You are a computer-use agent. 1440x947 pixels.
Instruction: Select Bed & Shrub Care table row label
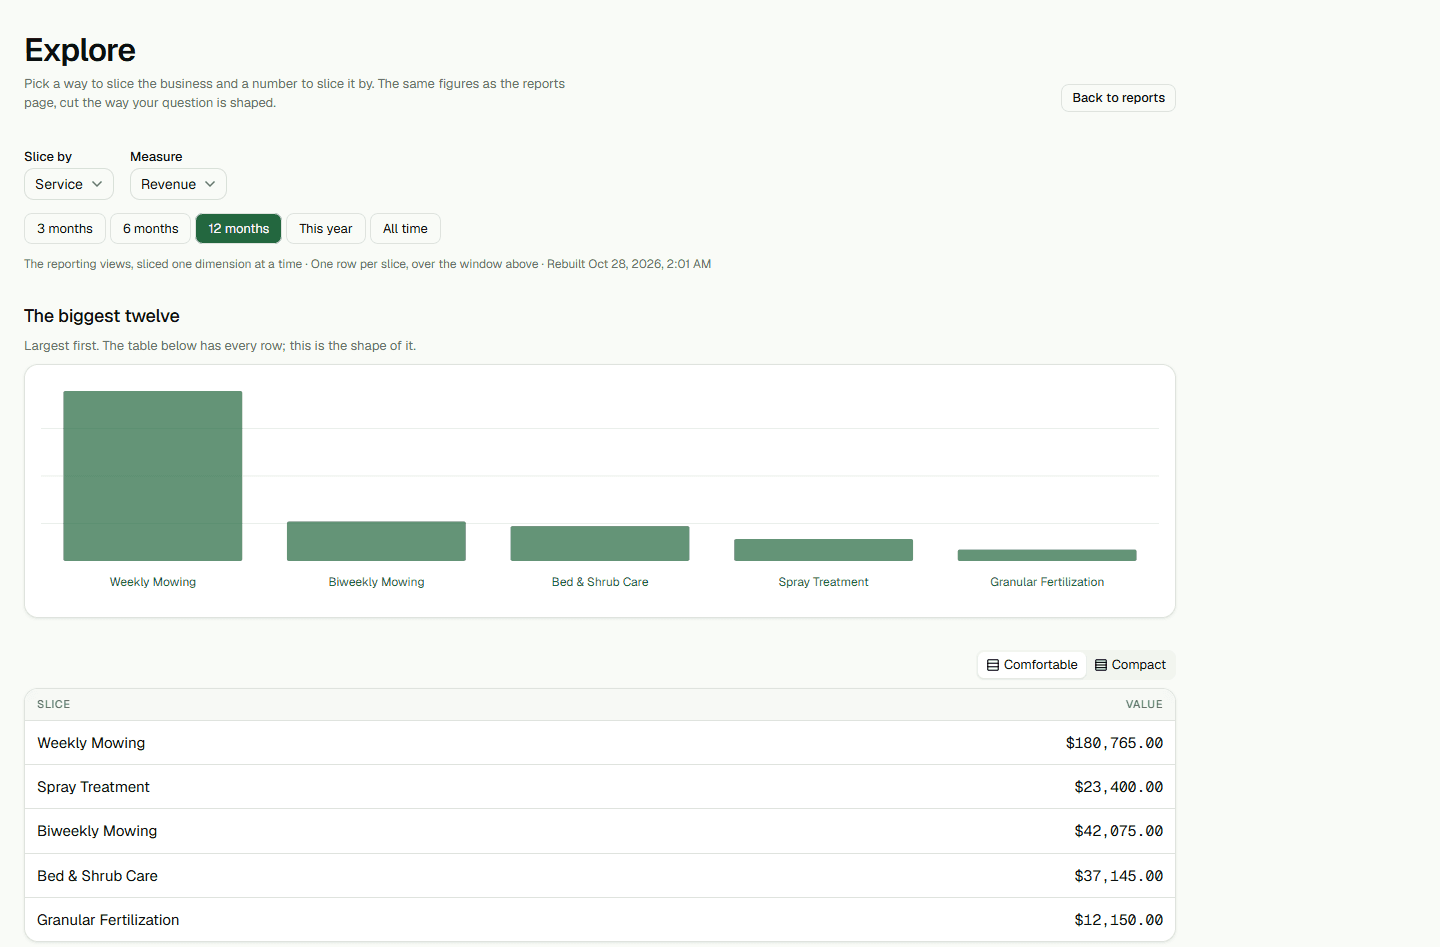pos(97,876)
